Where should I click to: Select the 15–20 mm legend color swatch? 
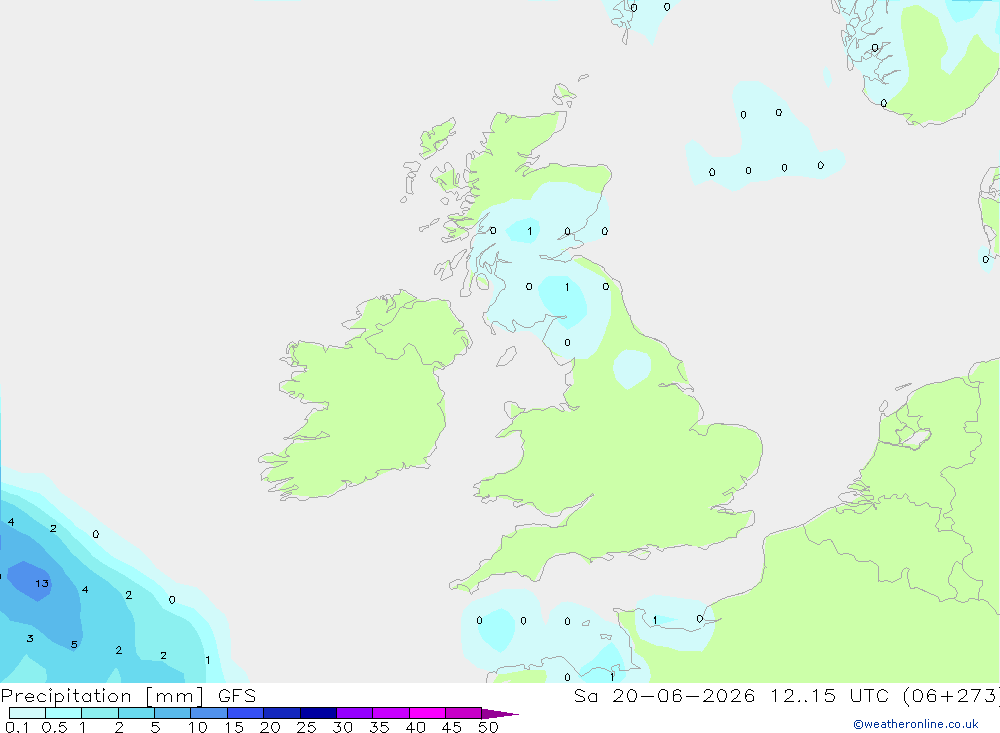[246, 713]
